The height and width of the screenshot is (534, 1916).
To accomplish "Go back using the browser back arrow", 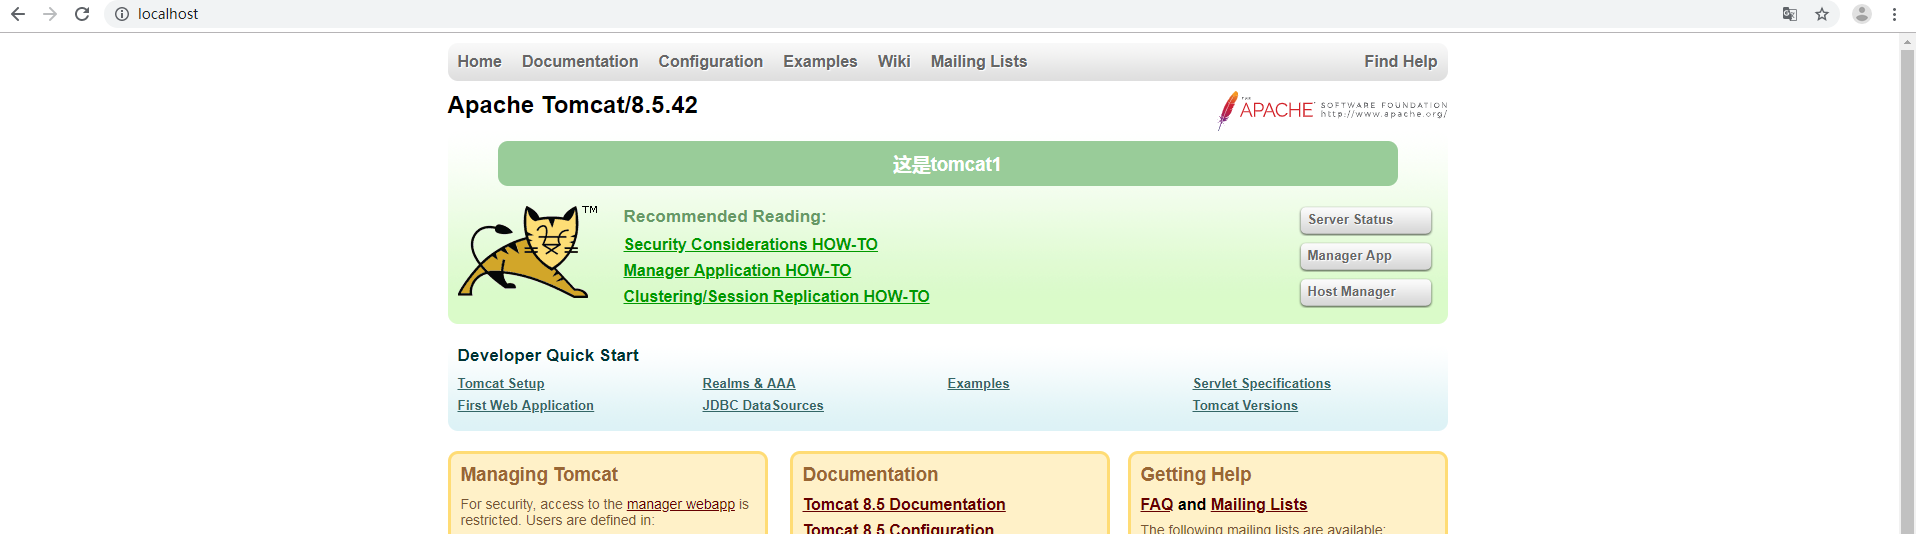I will tap(18, 14).
